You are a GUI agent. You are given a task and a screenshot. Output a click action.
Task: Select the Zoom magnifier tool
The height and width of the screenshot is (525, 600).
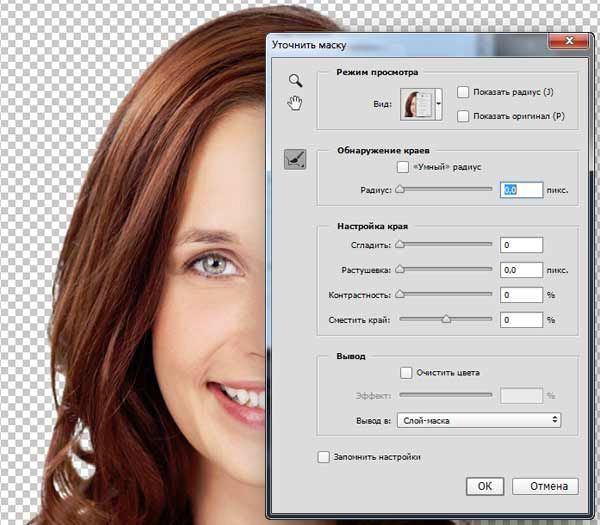[295, 80]
